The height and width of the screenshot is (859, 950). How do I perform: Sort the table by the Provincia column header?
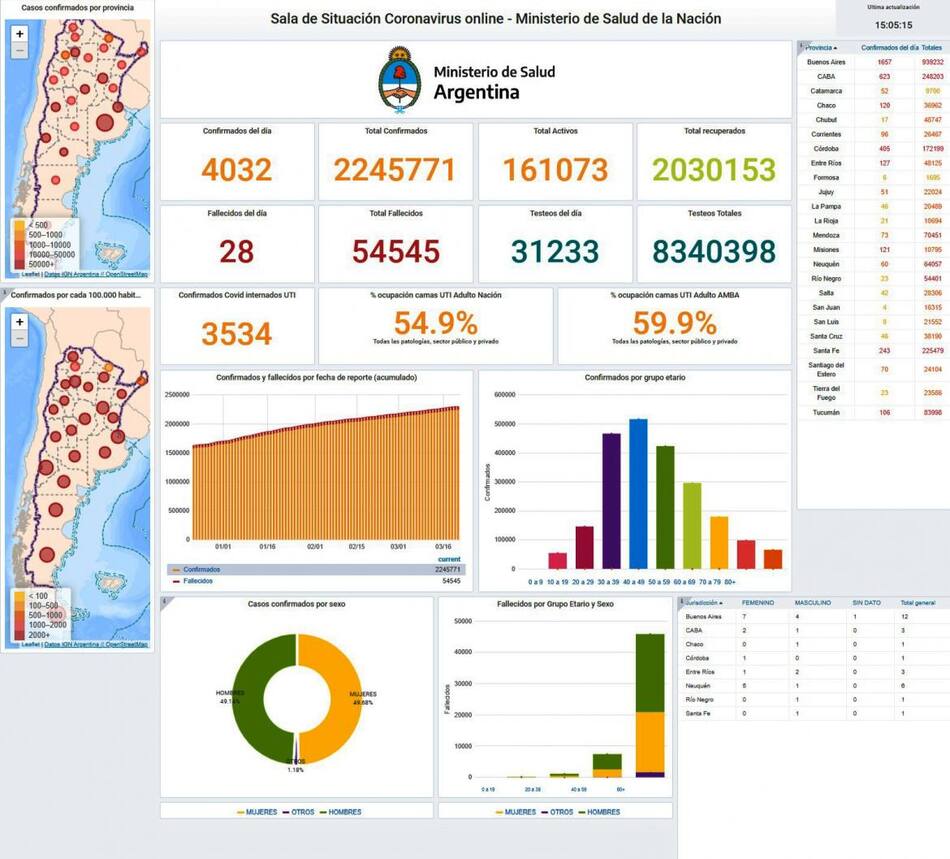[x=820, y=48]
